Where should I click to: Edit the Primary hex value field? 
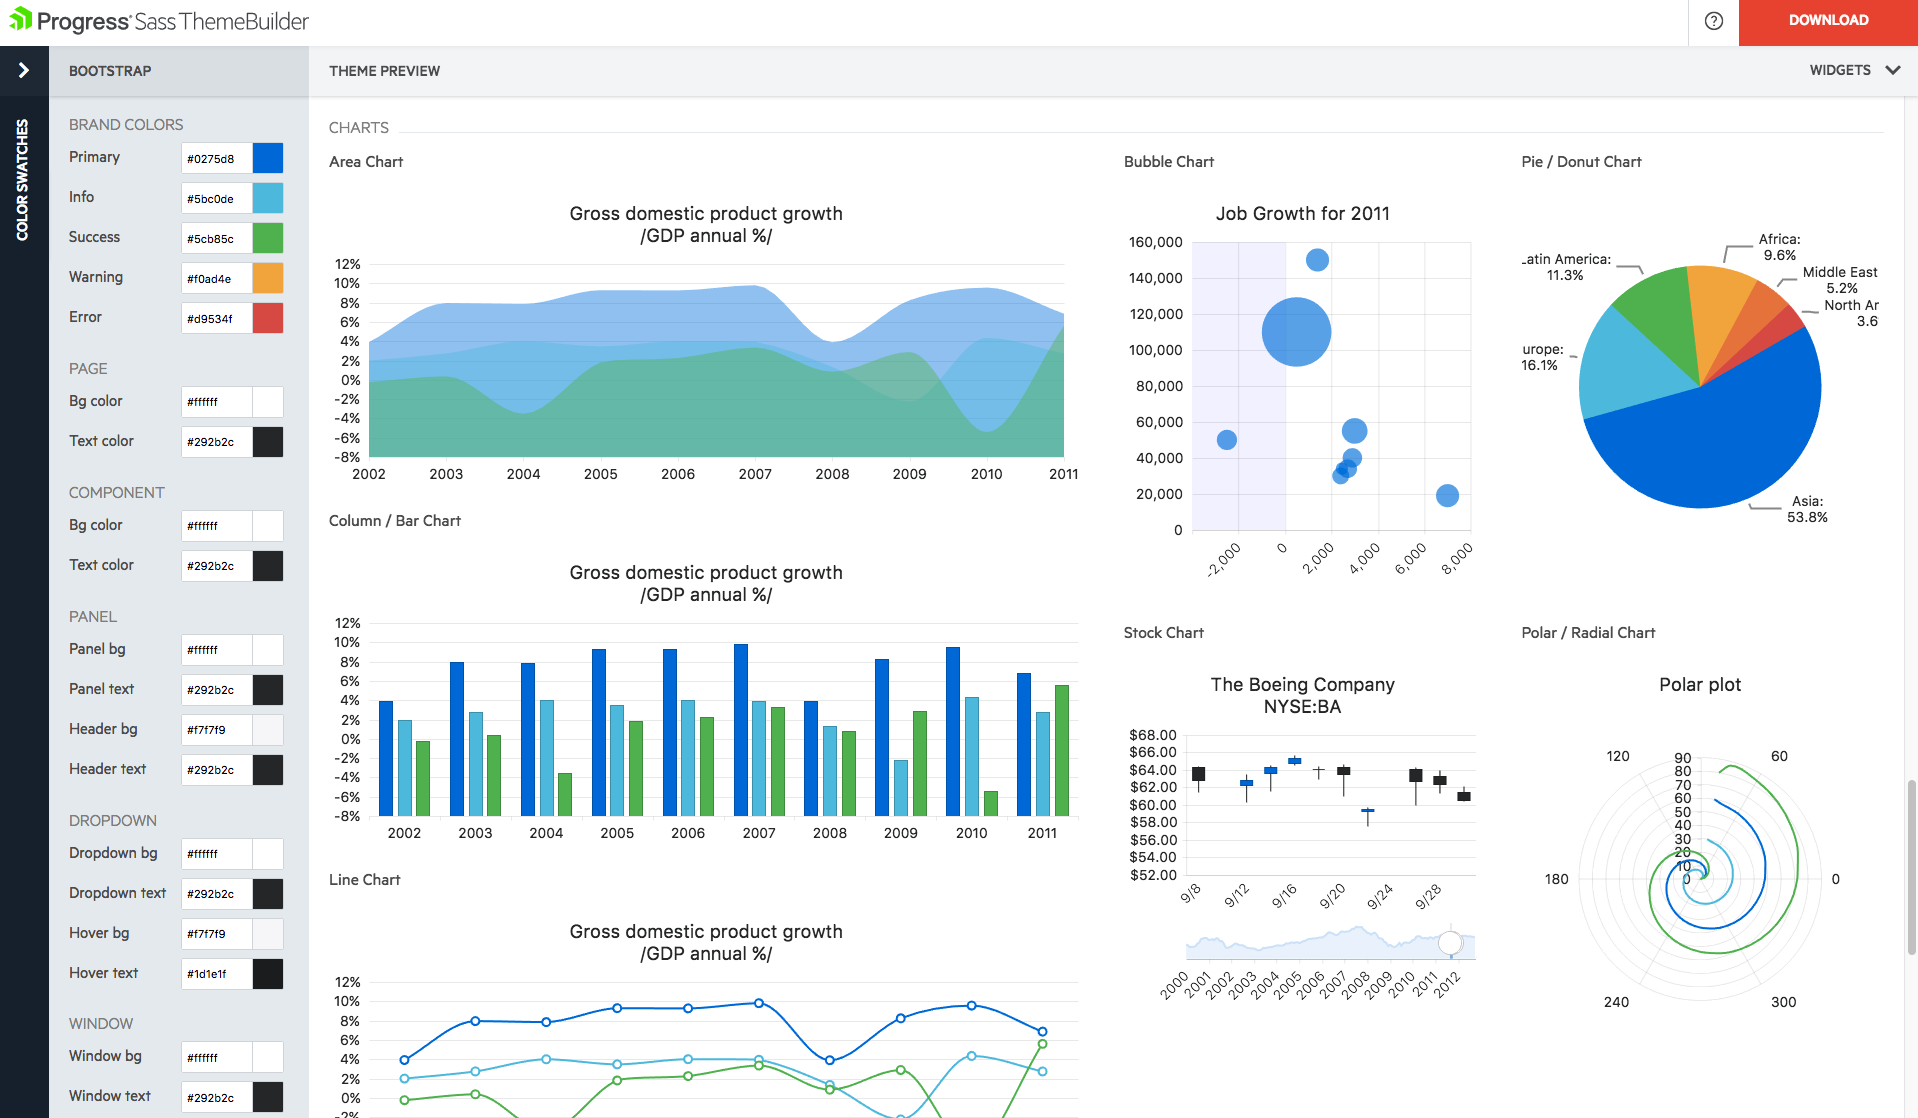coord(215,158)
